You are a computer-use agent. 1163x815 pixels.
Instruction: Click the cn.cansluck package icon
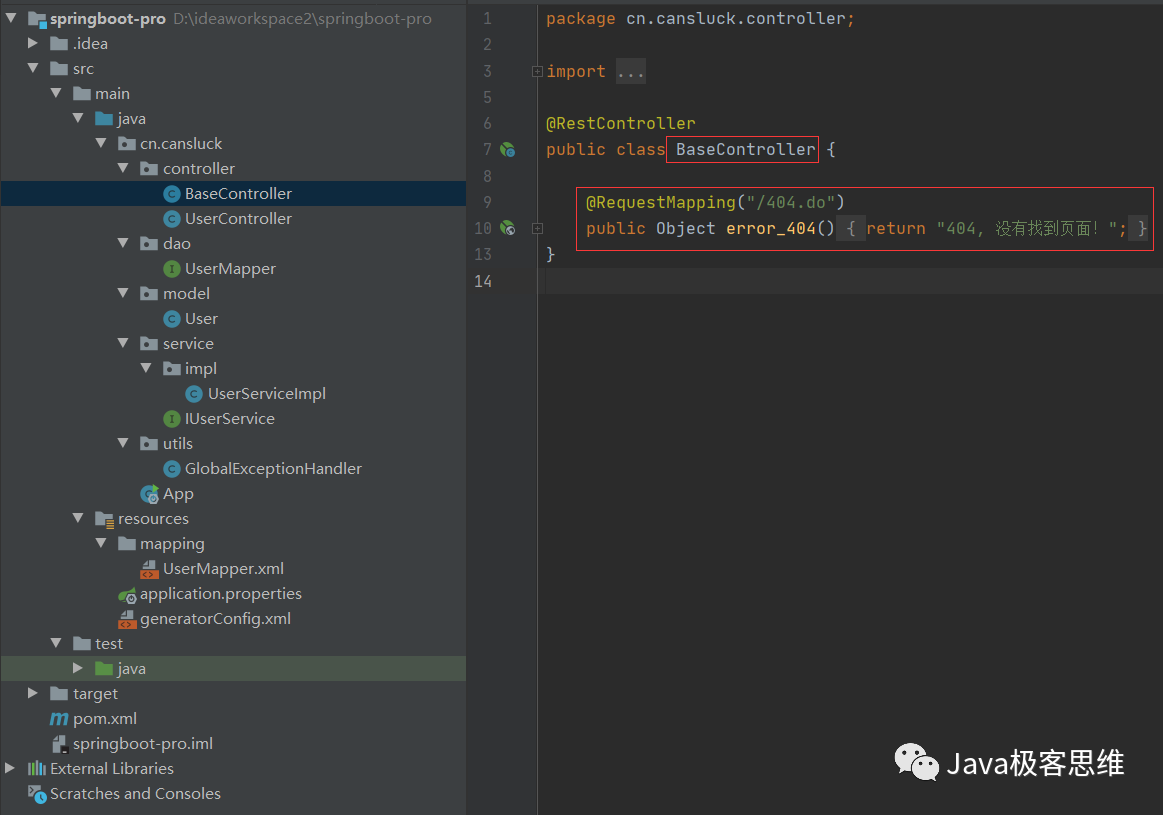coord(127,144)
